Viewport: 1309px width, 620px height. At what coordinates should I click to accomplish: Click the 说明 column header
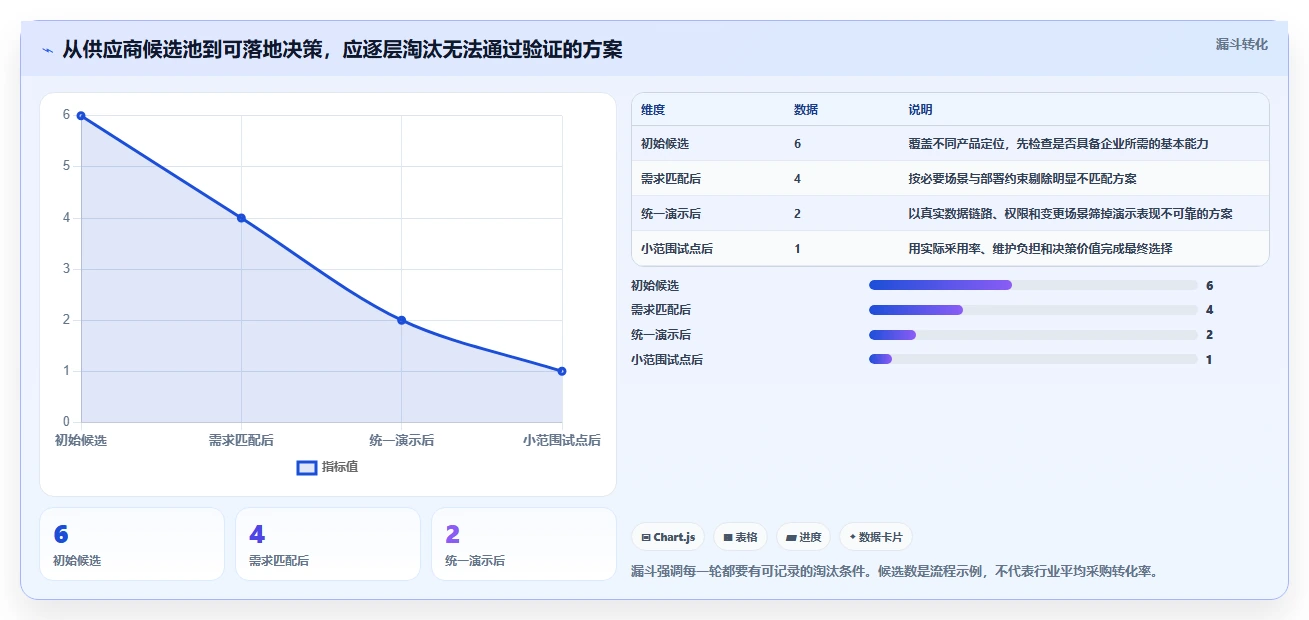[x=920, y=110]
